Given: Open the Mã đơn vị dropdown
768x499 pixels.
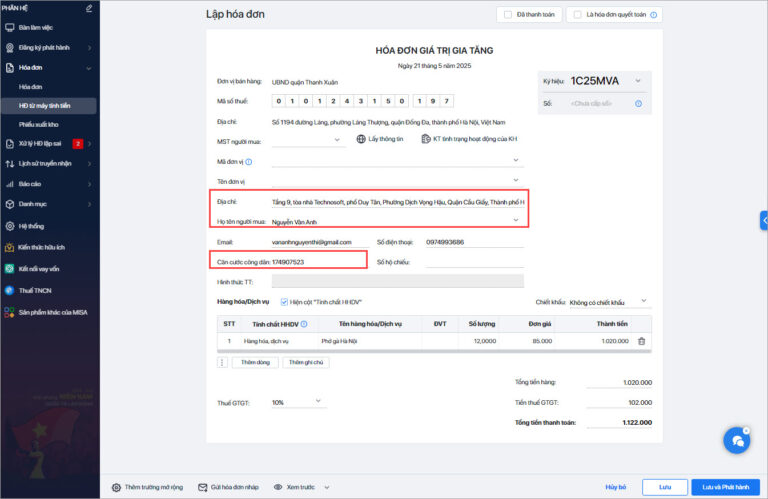Looking at the screenshot, I should click(516, 160).
